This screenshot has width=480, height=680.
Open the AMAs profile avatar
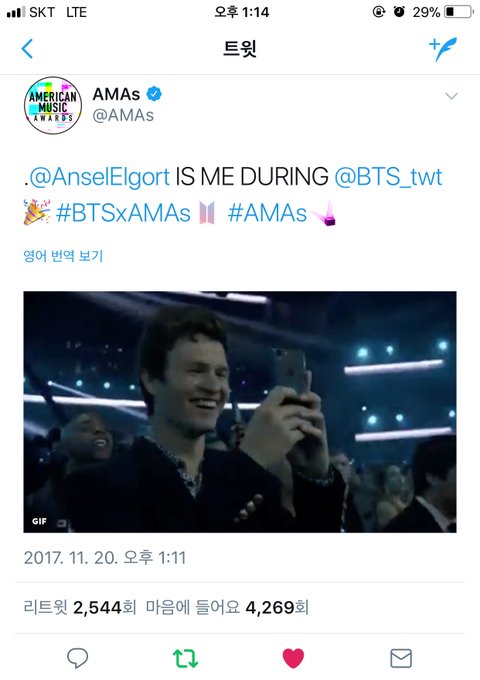(53, 105)
